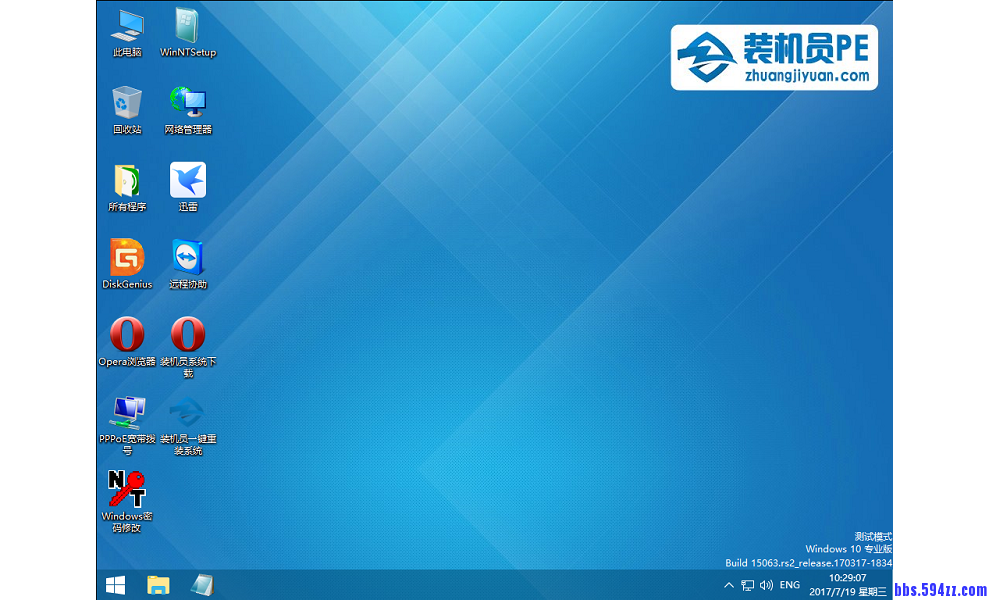Image resolution: width=990 pixels, height=600 pixels.
Task: Click the notepad-style app pinned on taskbar
Action: 201,585
